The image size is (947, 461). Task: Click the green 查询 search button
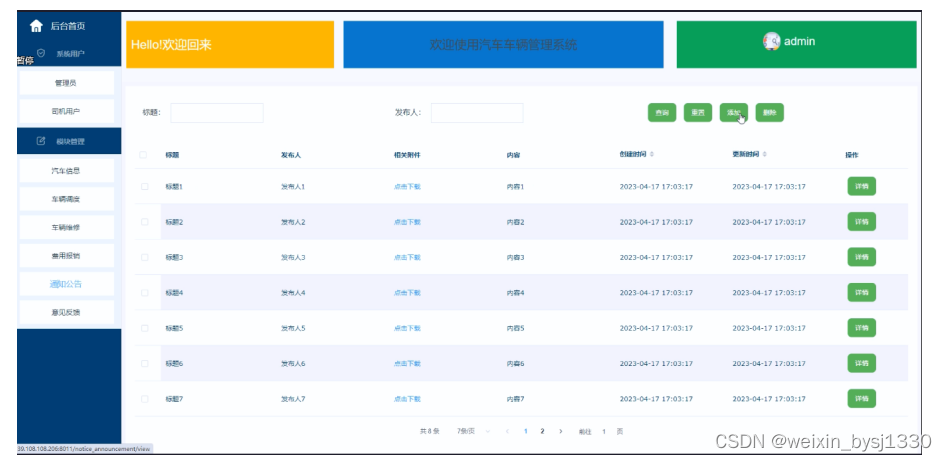pos(662,112)
